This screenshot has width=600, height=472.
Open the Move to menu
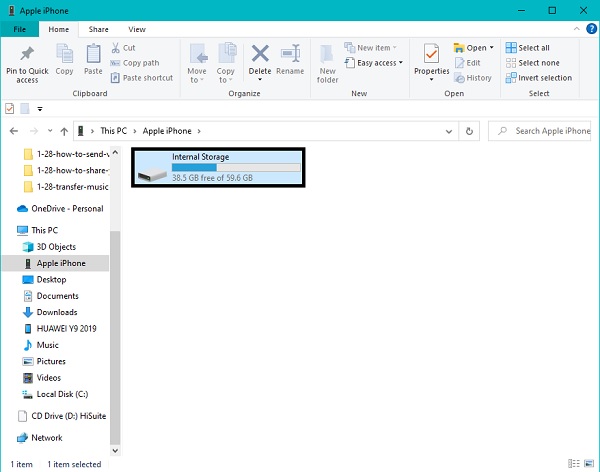pyautogui.click(x=197, y=63)
